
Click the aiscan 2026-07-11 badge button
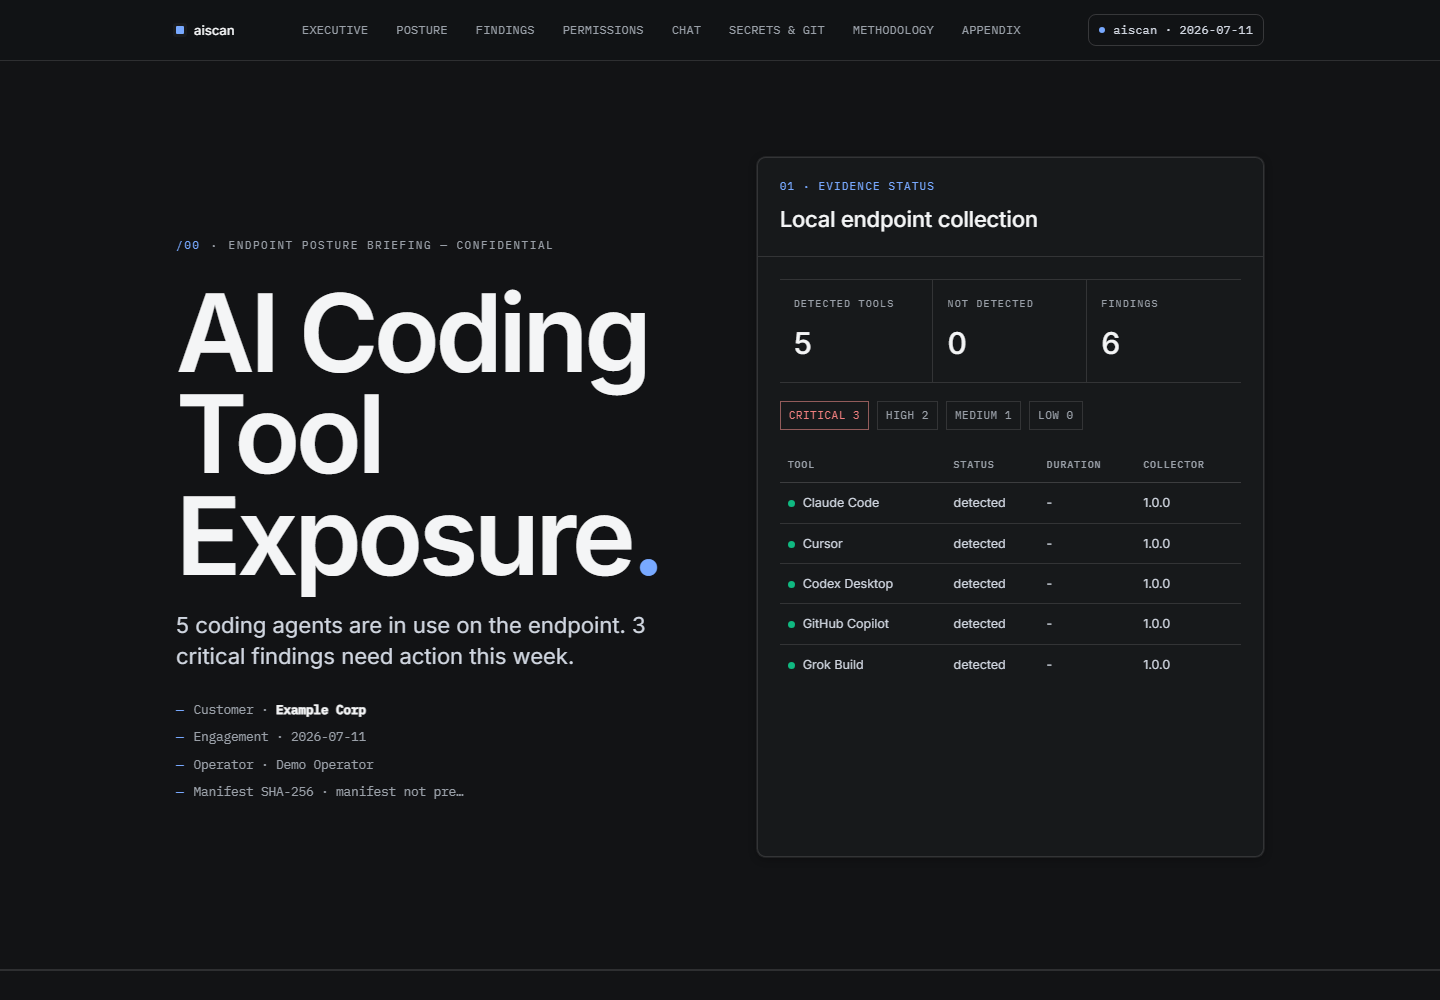[x=1176, y=30]
